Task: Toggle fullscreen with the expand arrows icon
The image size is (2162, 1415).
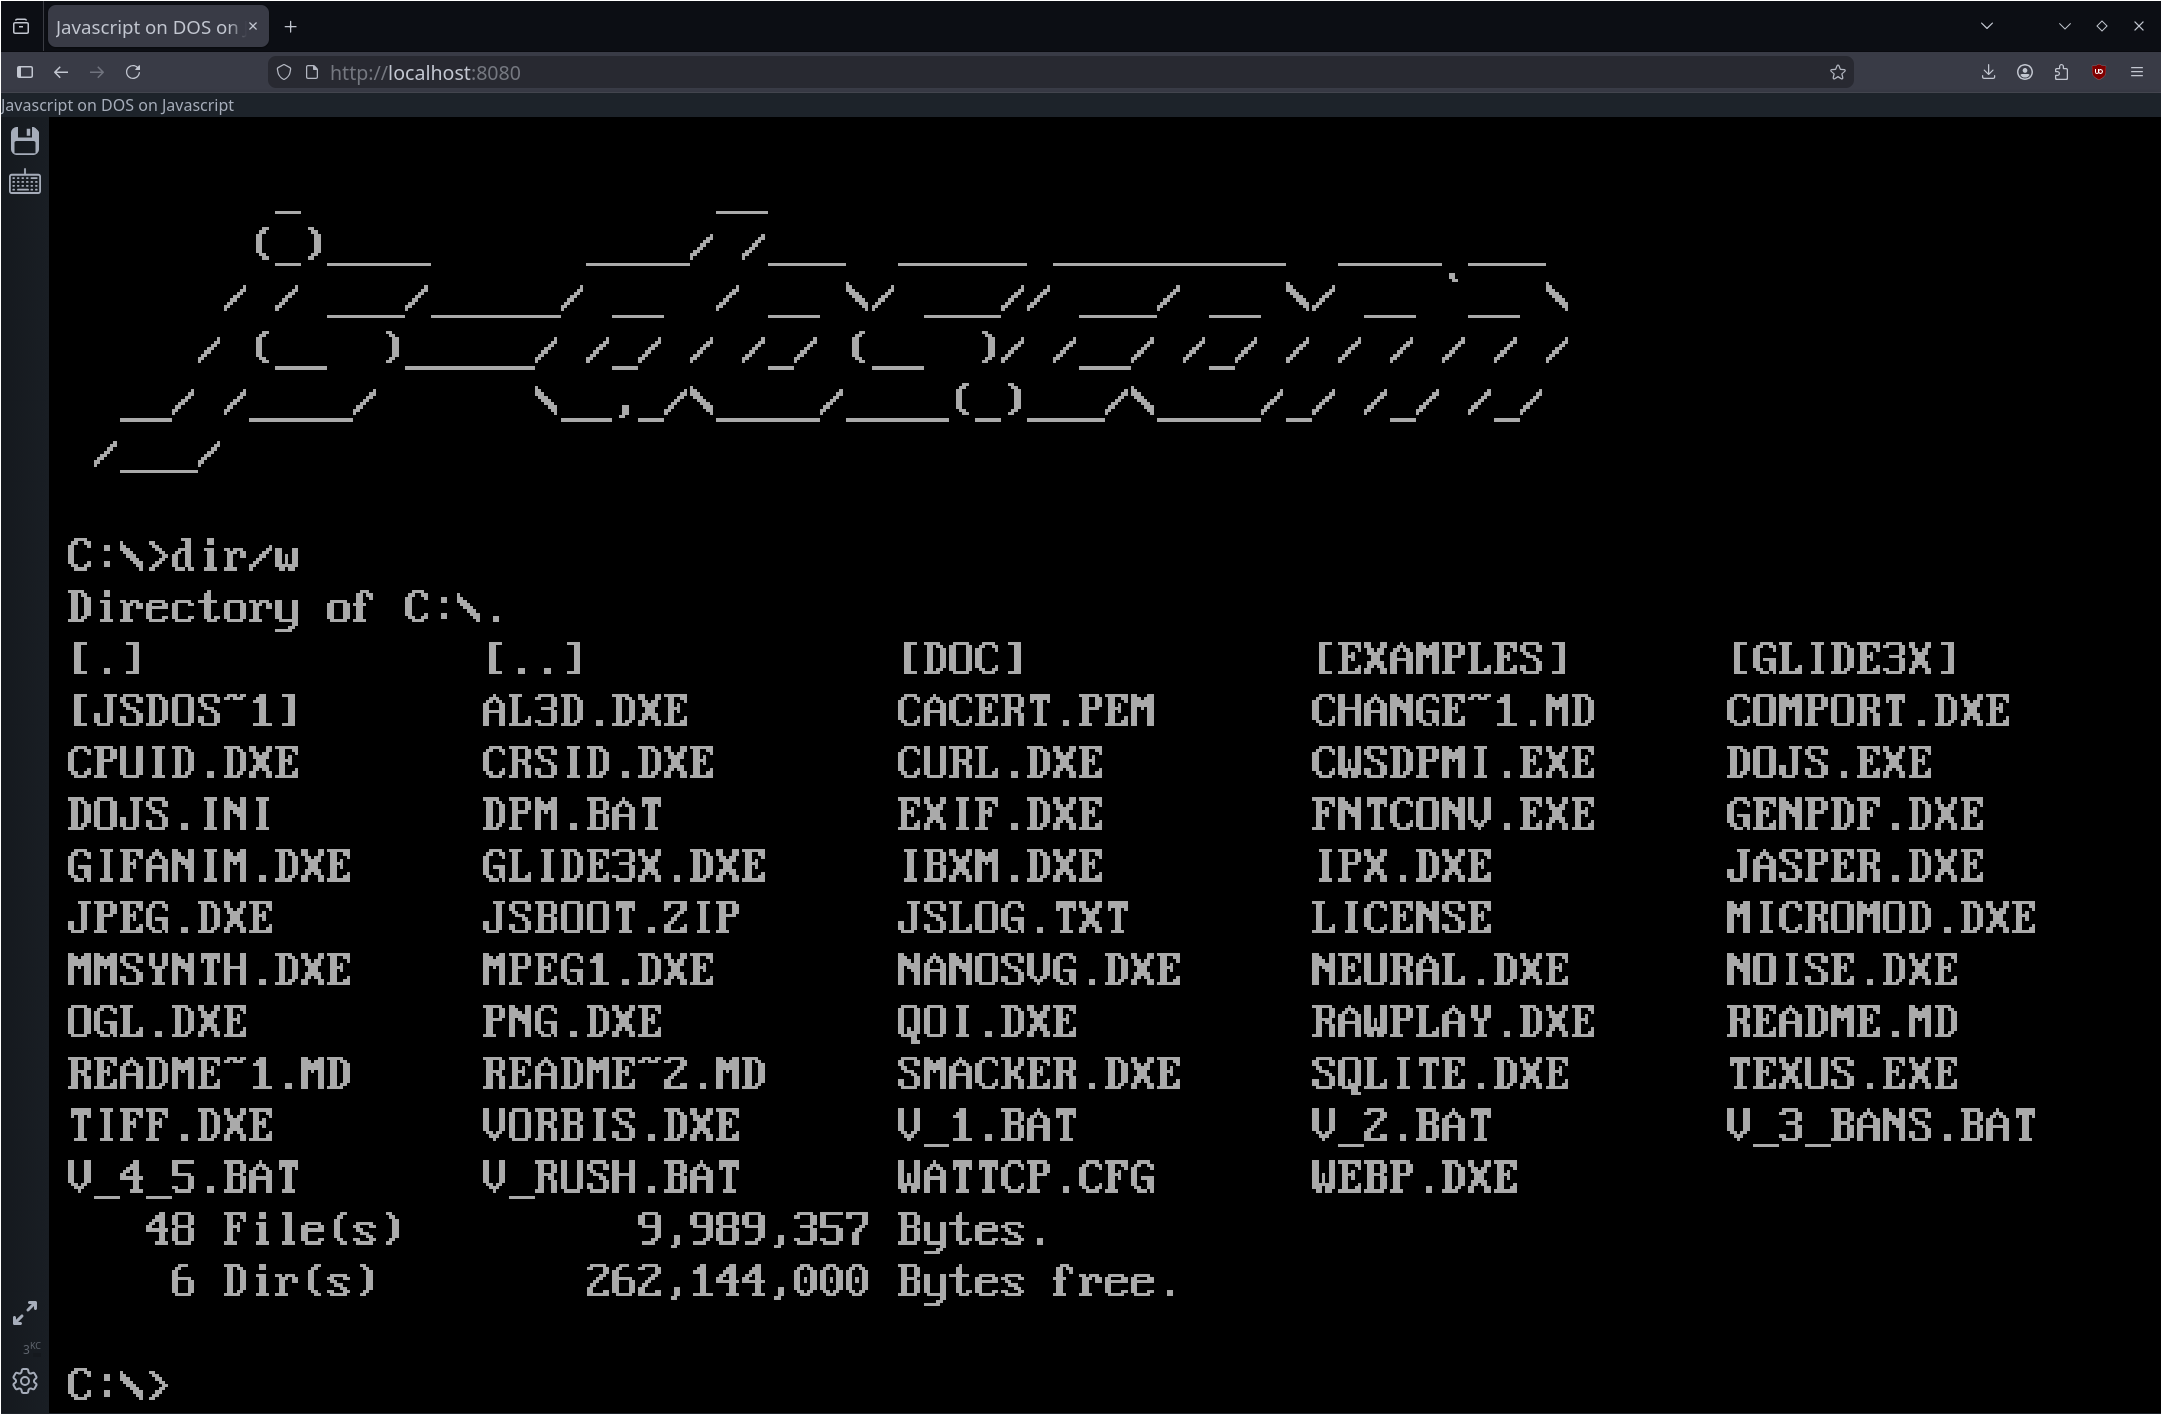Action: point(25,1313)
